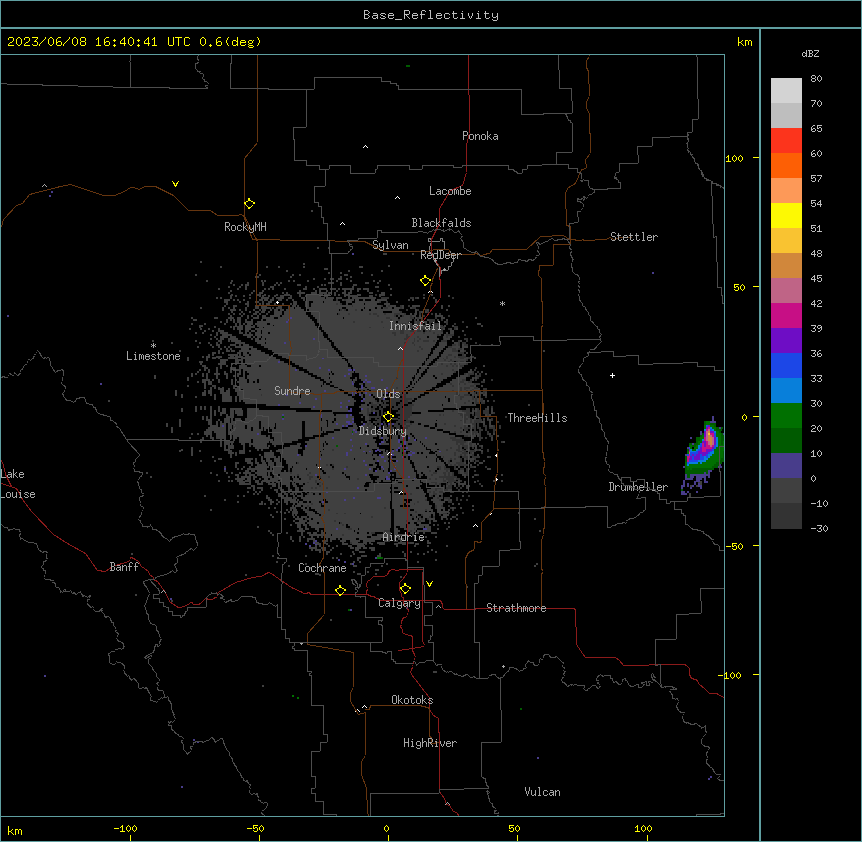862x842 pixels.
Task: Click the Sundre label
Action: click(x=292, y=391)
